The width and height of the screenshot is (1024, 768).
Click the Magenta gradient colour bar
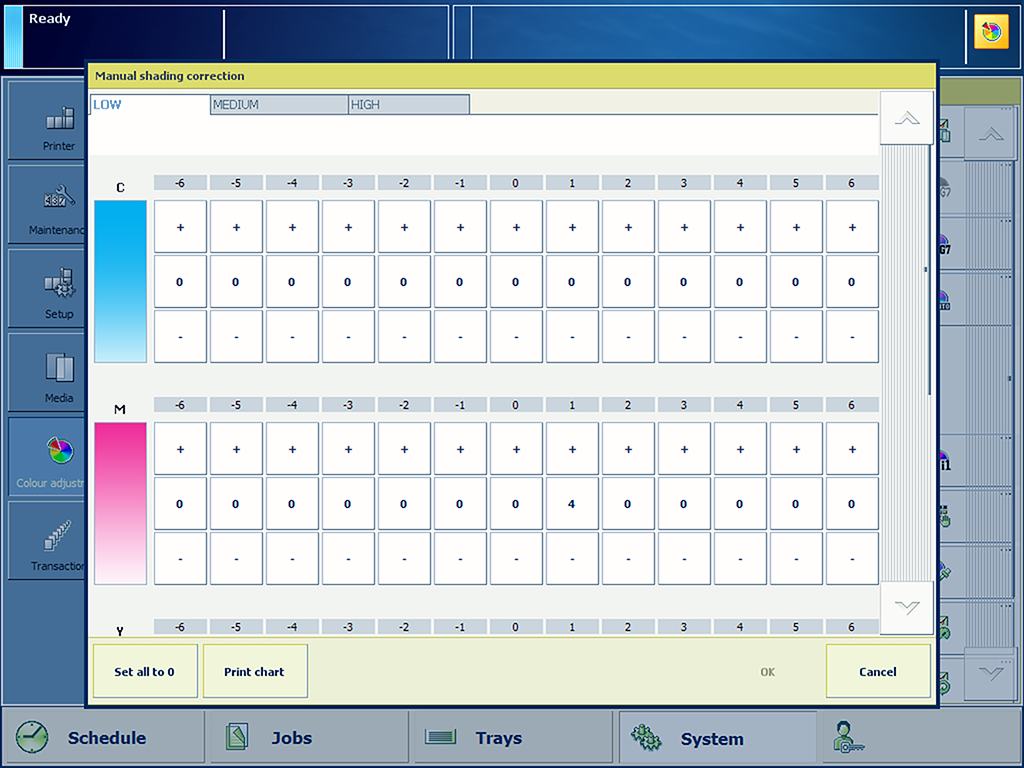click(x=120, y=503)
